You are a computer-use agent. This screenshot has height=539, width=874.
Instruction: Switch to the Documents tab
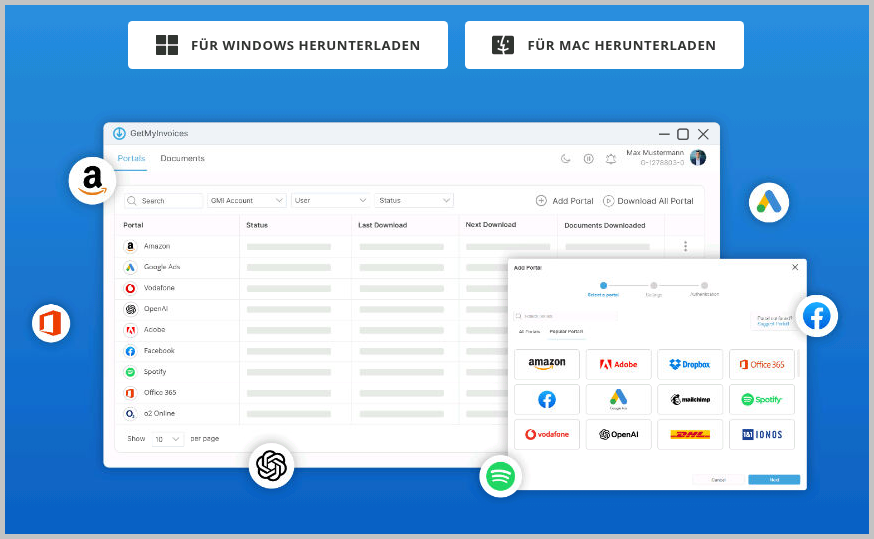[182, 158]
